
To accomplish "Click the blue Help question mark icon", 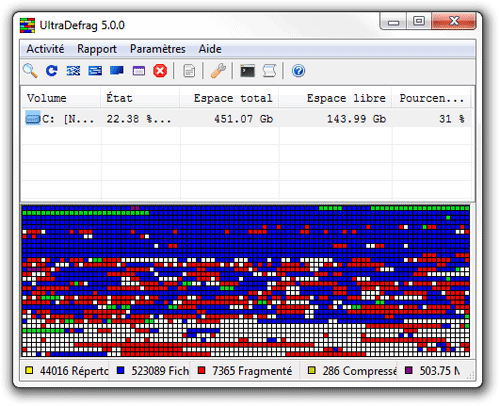I will 298,71.
